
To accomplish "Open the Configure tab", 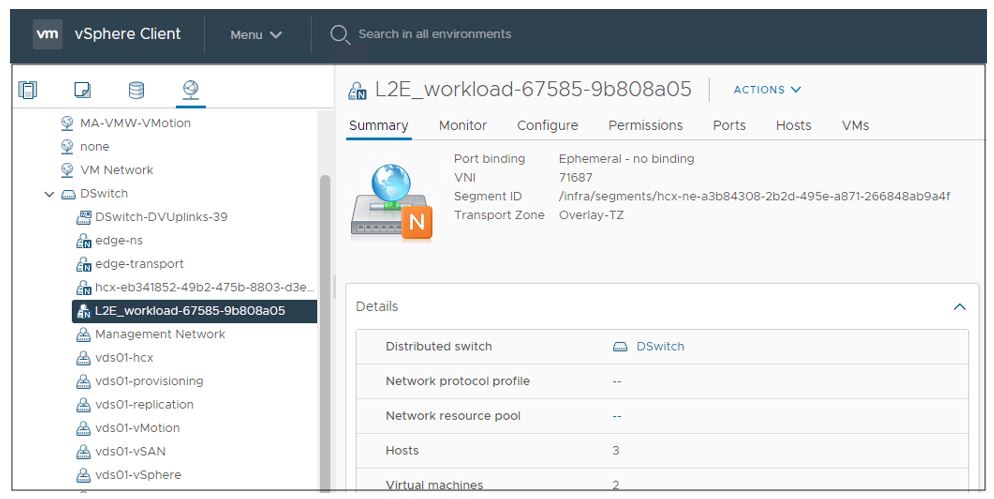I will [548, 126].
